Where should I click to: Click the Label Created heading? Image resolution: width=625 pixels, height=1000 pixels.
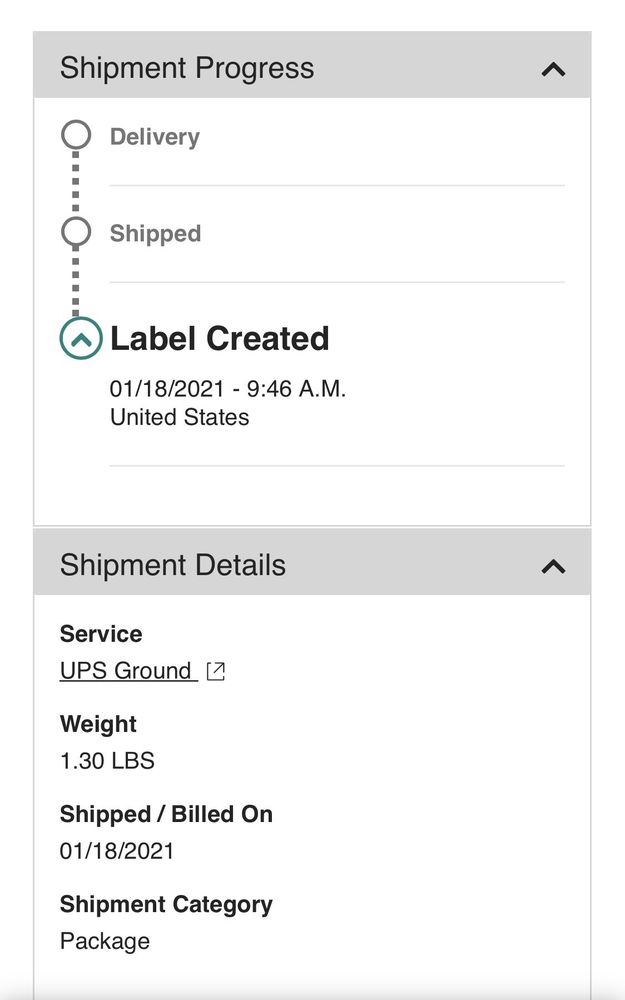pos(219,339)
